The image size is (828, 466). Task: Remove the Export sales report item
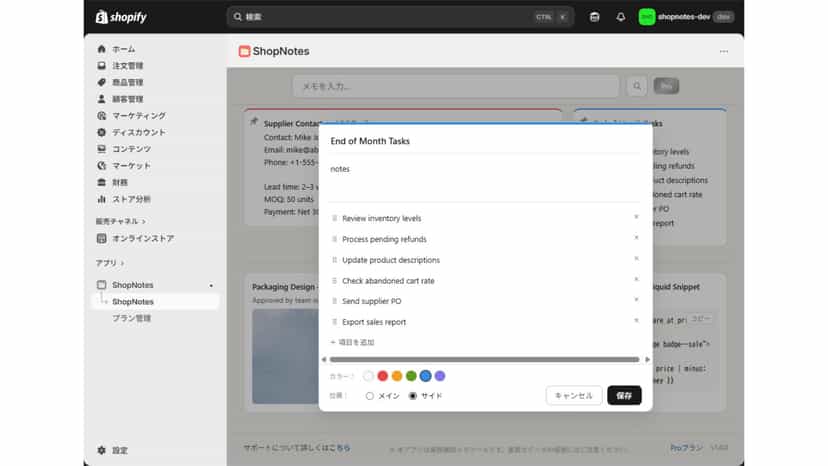coord(636,320)
